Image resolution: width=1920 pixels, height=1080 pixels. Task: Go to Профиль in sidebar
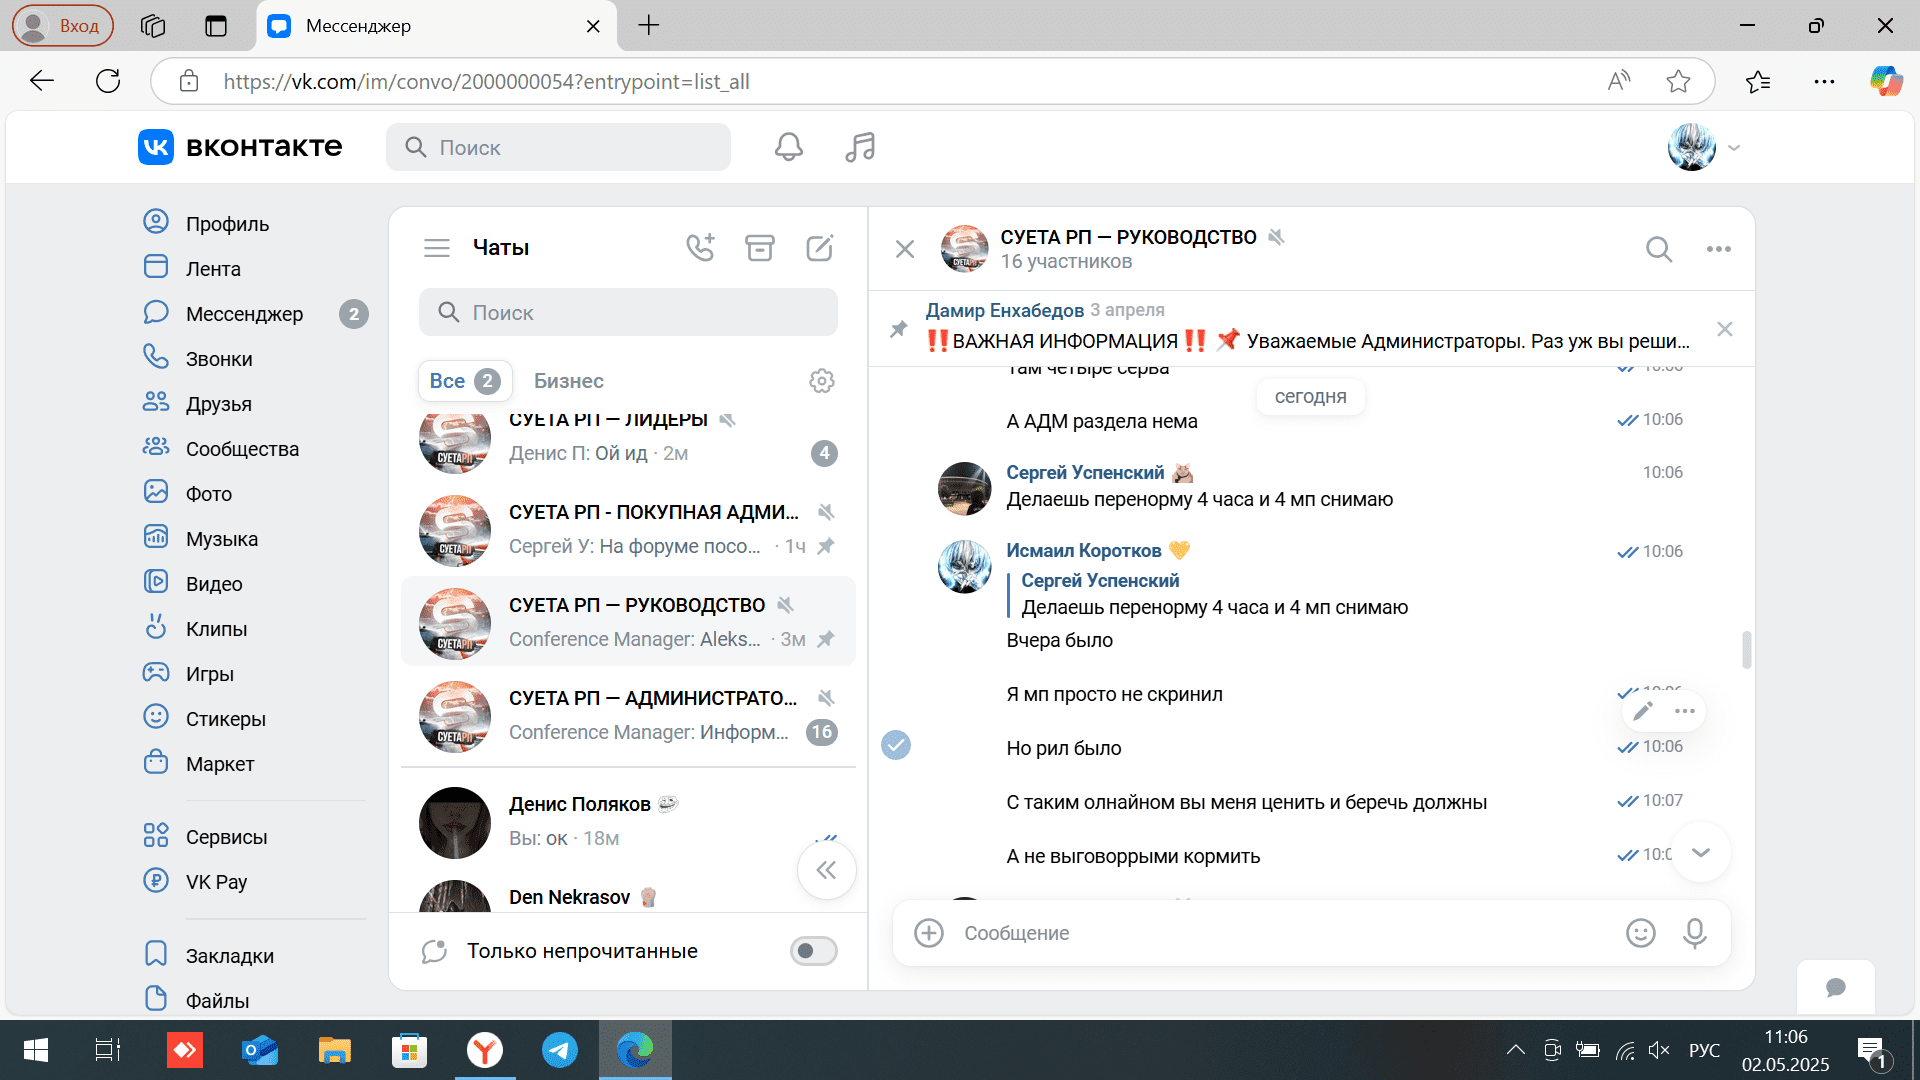click(x=227, y=224)
